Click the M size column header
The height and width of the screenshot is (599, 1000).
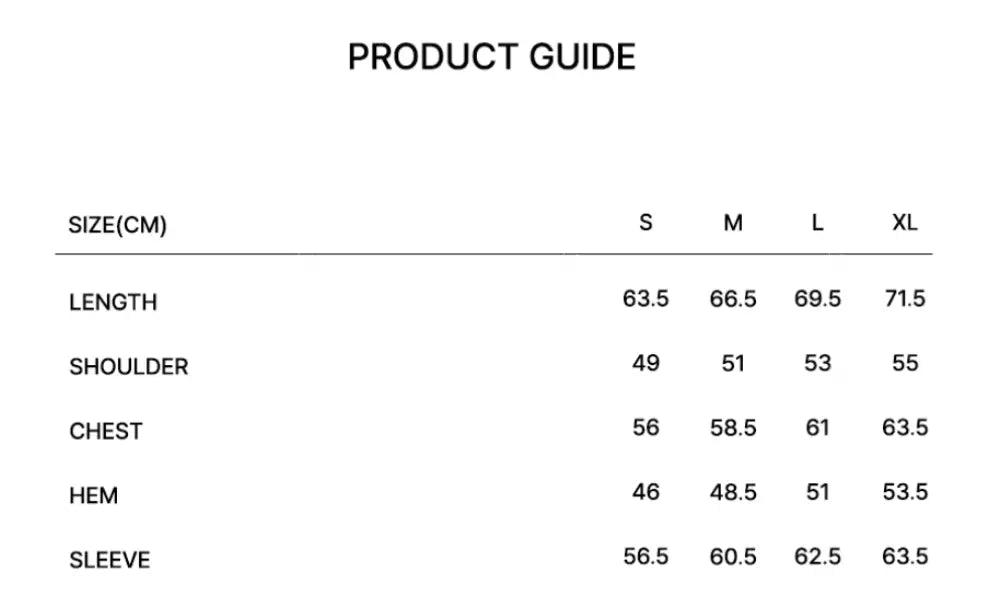(733, 223)
